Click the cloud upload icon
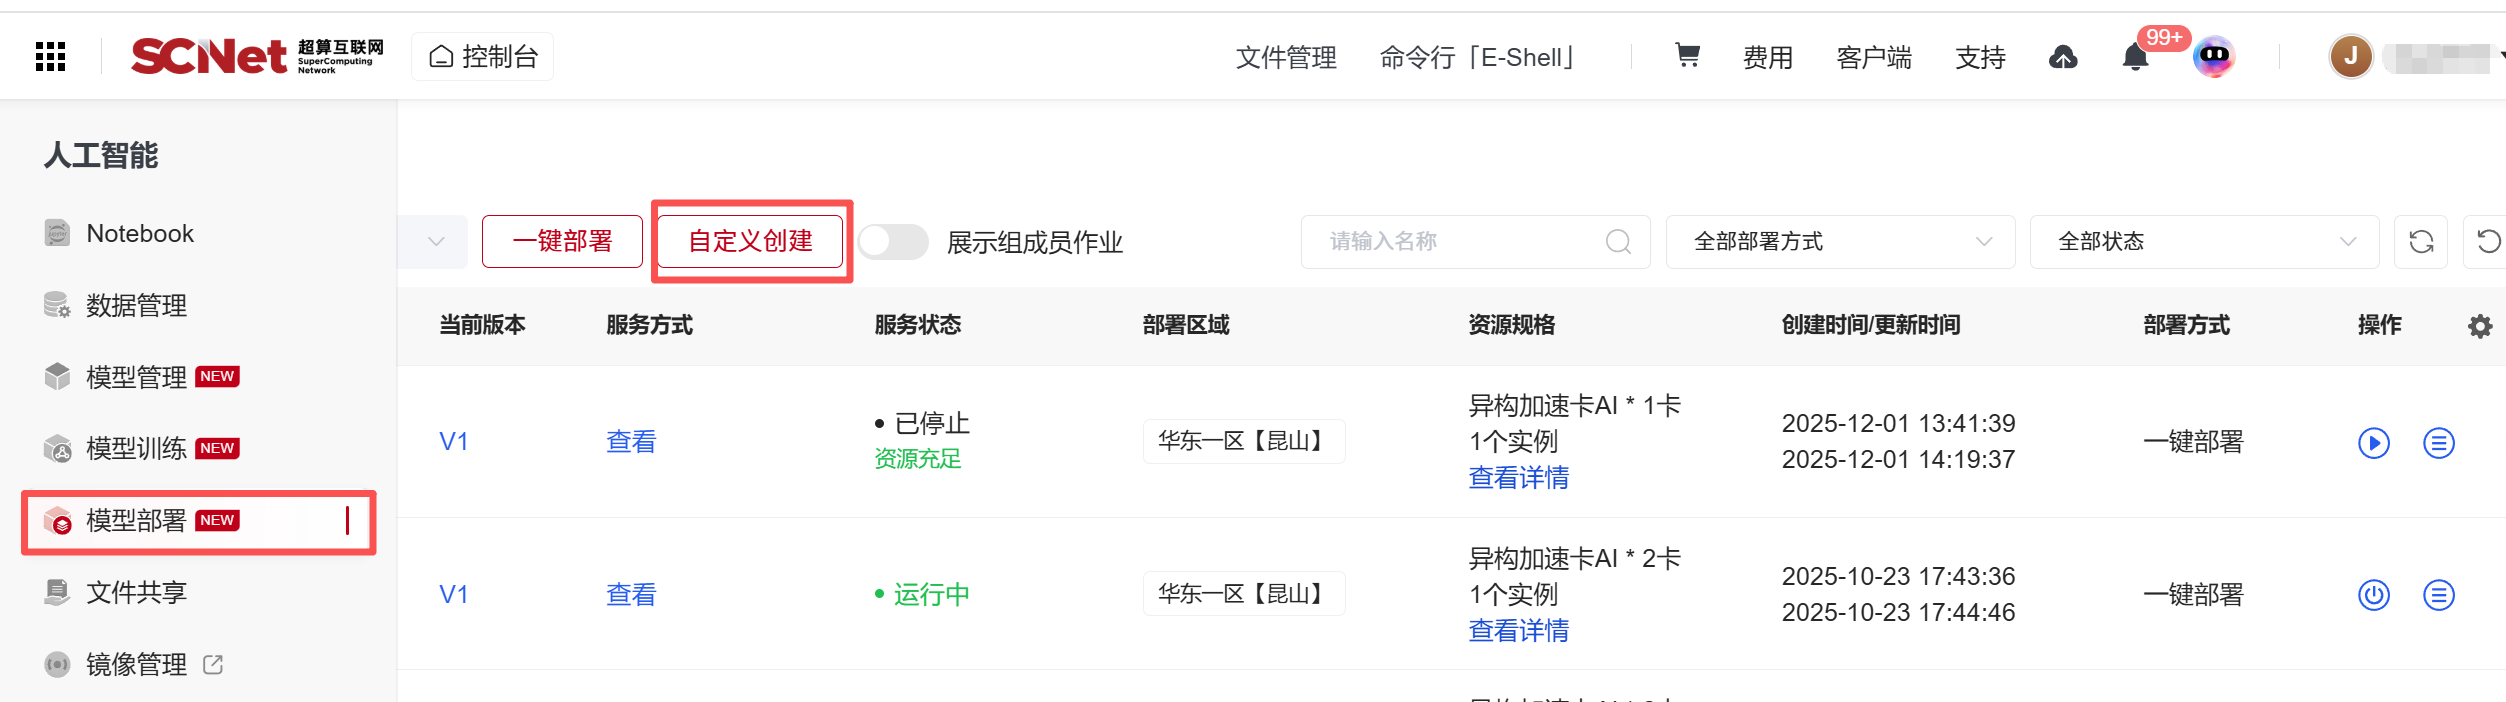The width and height of the screenshot is (2506, 702). coord(2063,58)
